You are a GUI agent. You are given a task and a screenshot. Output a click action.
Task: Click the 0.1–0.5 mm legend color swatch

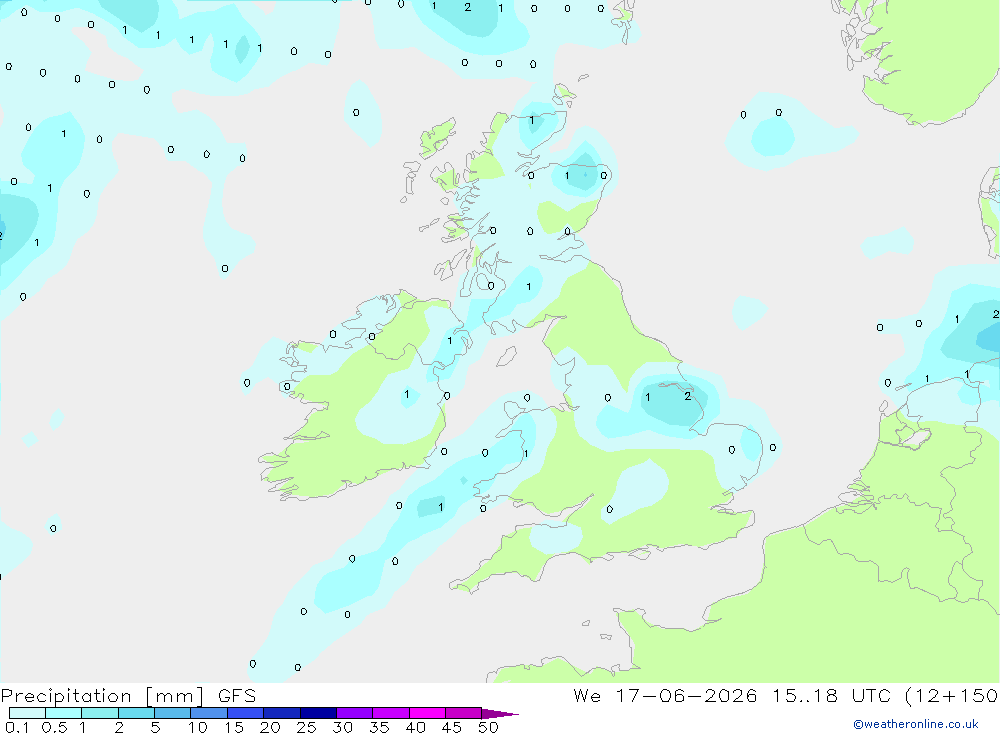[27, 713]
